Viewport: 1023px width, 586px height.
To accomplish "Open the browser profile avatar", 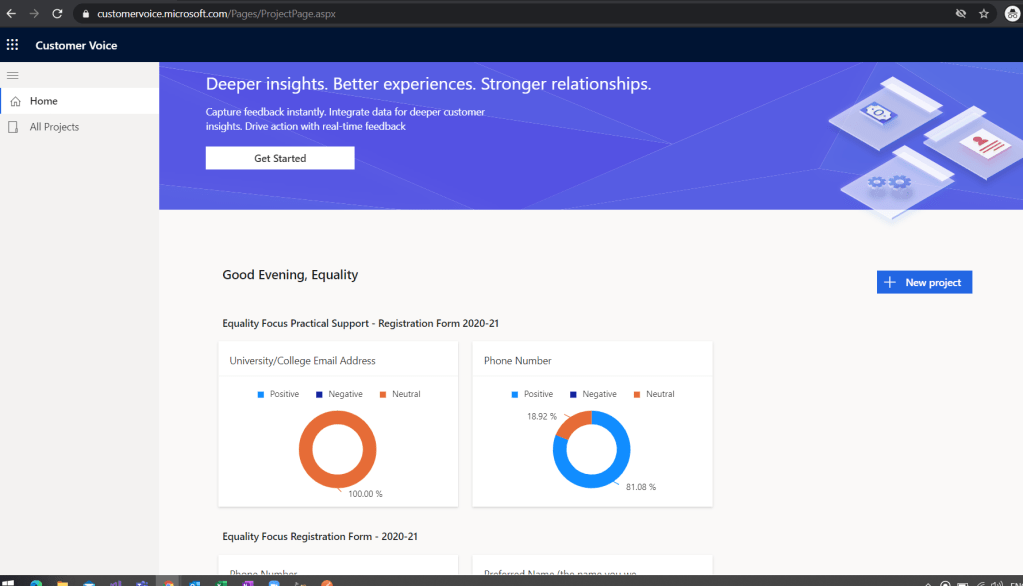I will coord(1010,14).
